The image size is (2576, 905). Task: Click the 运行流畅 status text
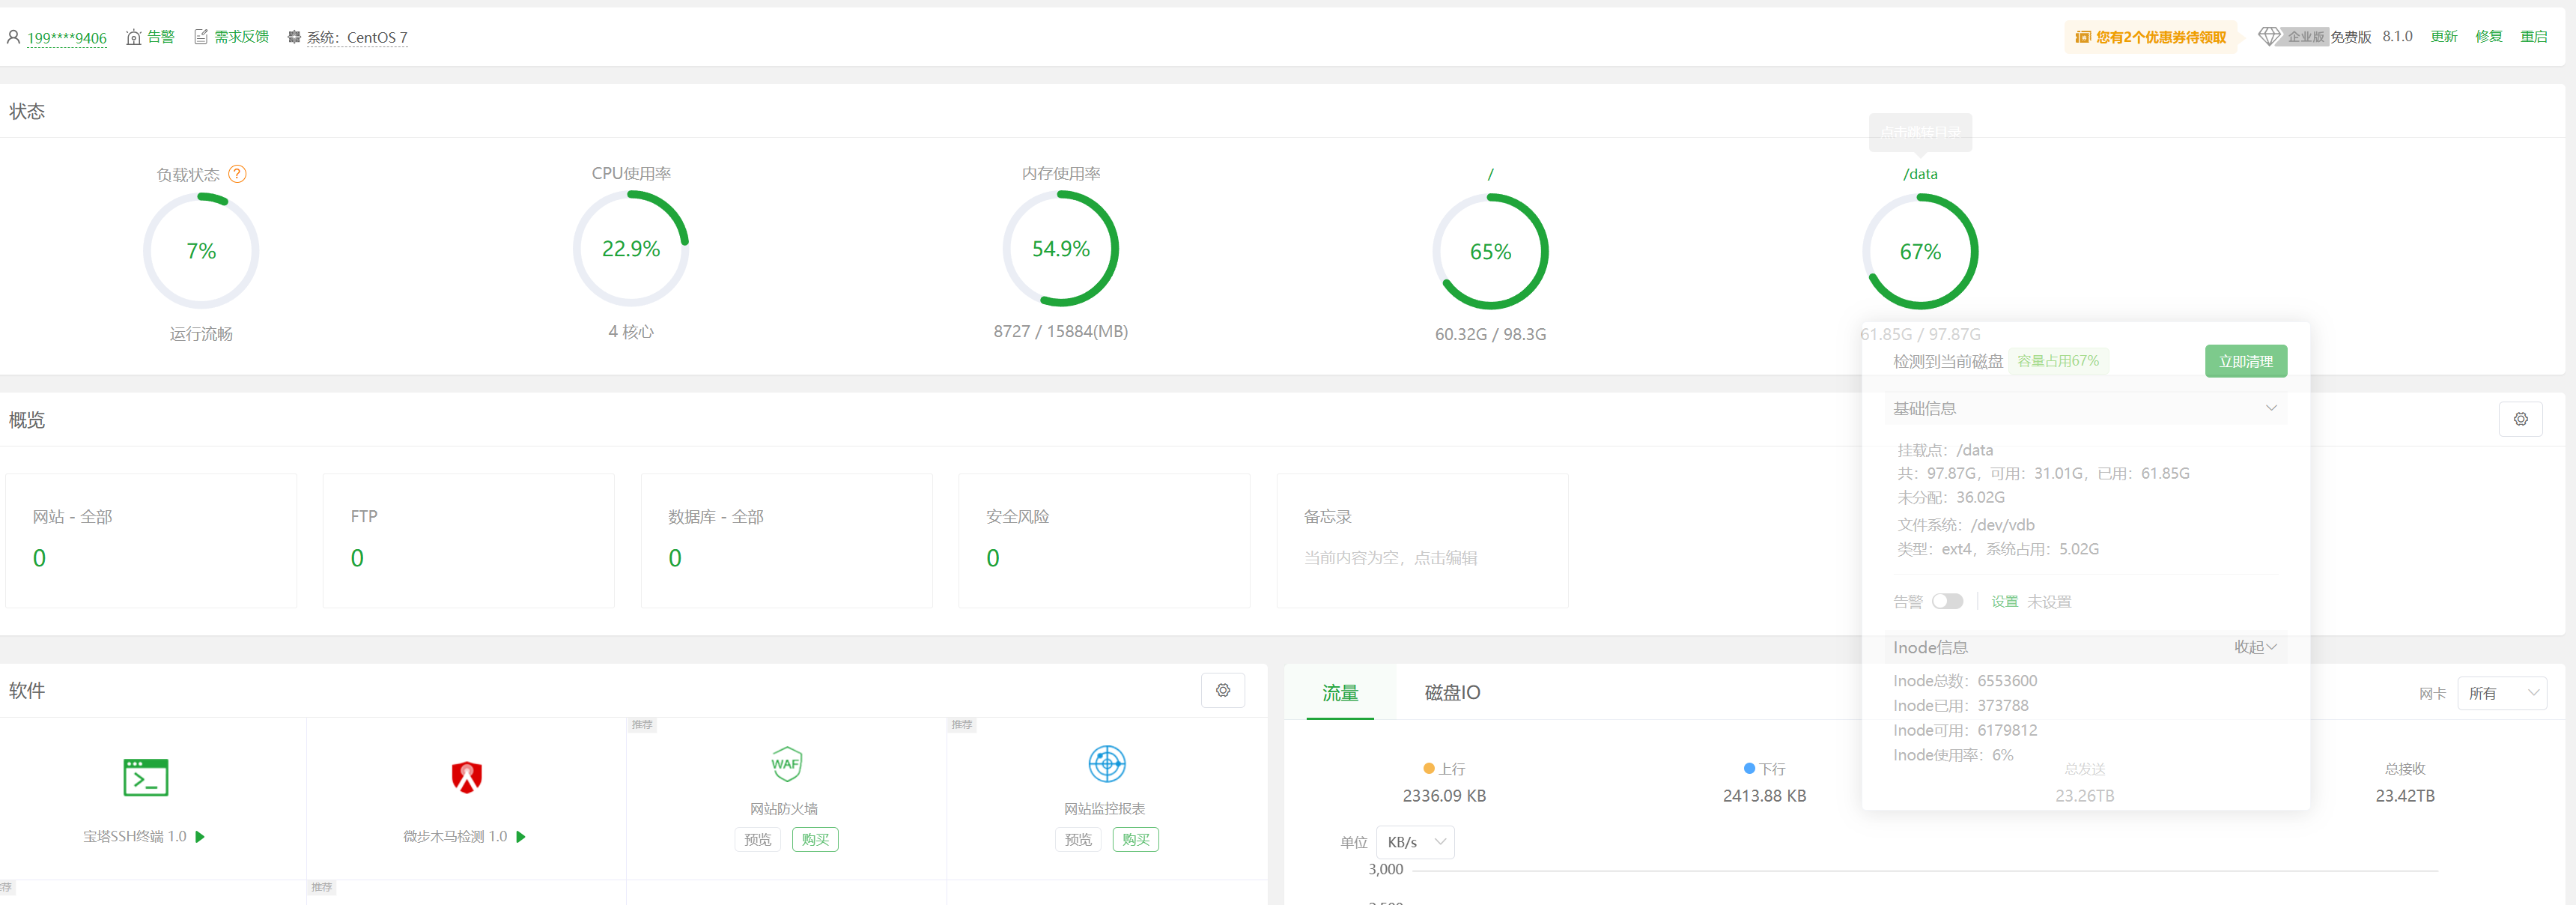click(201, 334)
